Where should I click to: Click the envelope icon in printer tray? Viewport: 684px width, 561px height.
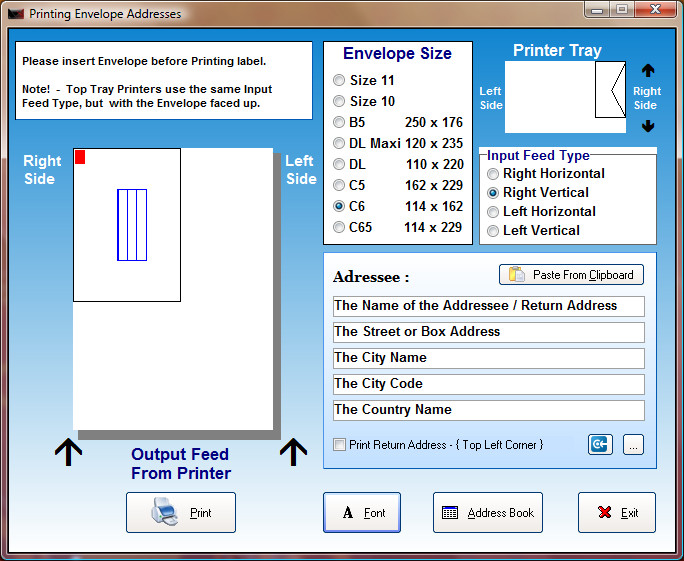[x=611, y=89]
